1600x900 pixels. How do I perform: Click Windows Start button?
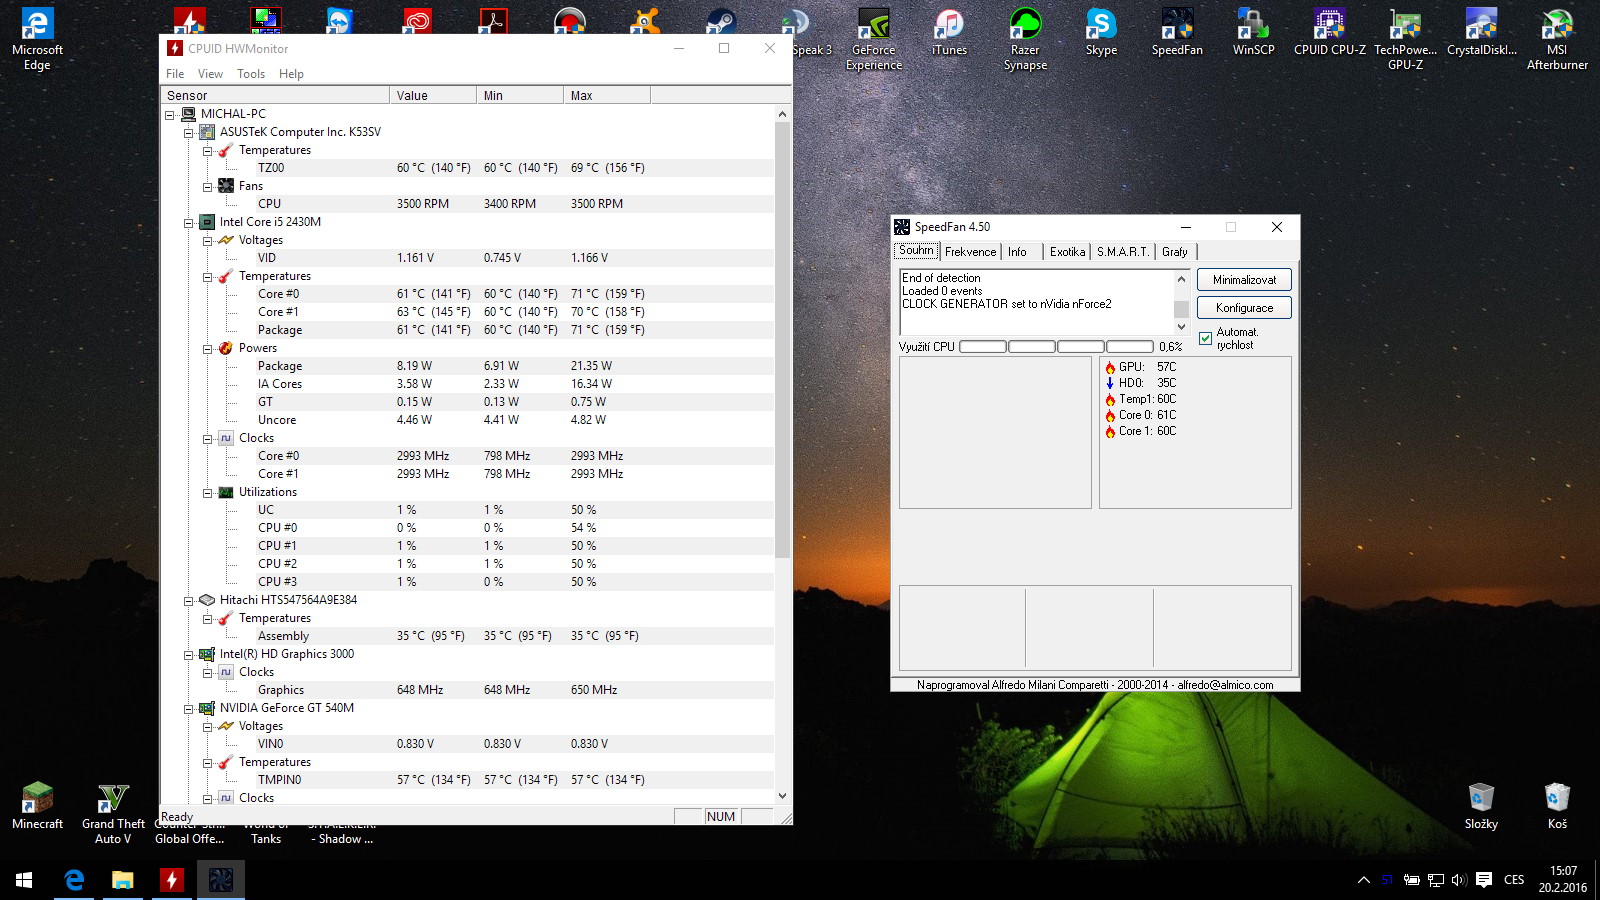pos(24,880)
